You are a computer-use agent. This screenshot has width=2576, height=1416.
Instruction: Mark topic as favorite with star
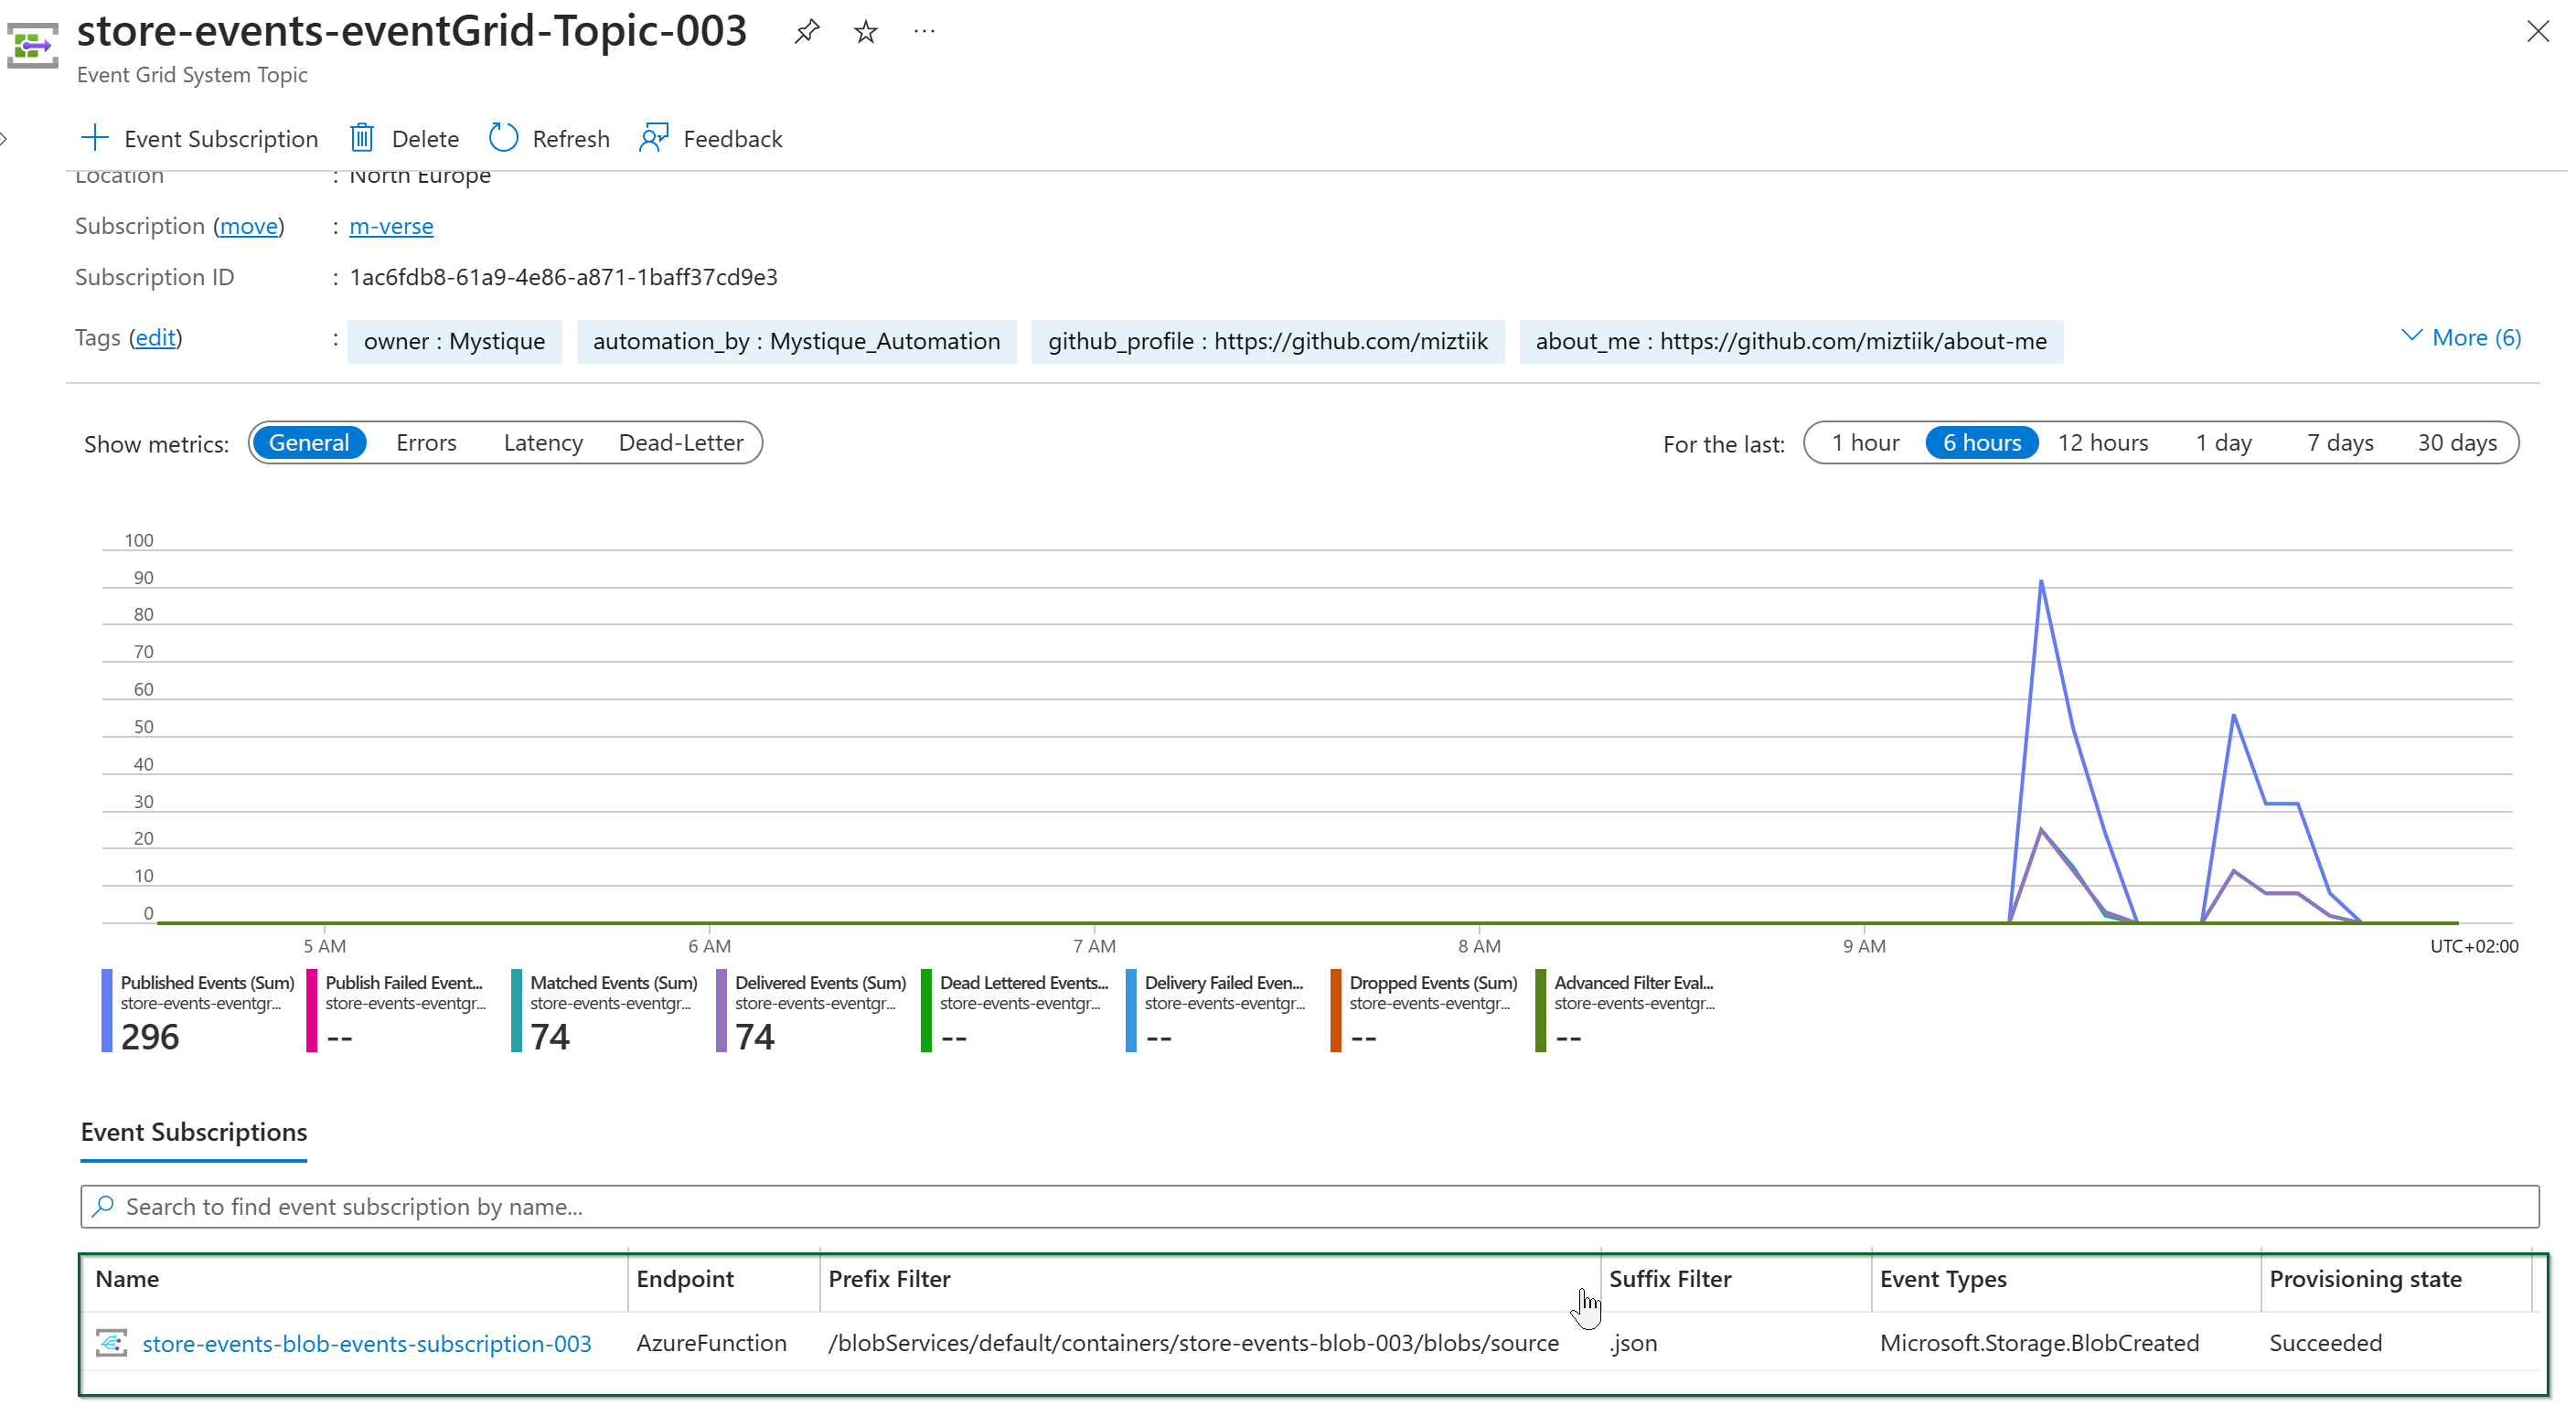pos(866,32)
